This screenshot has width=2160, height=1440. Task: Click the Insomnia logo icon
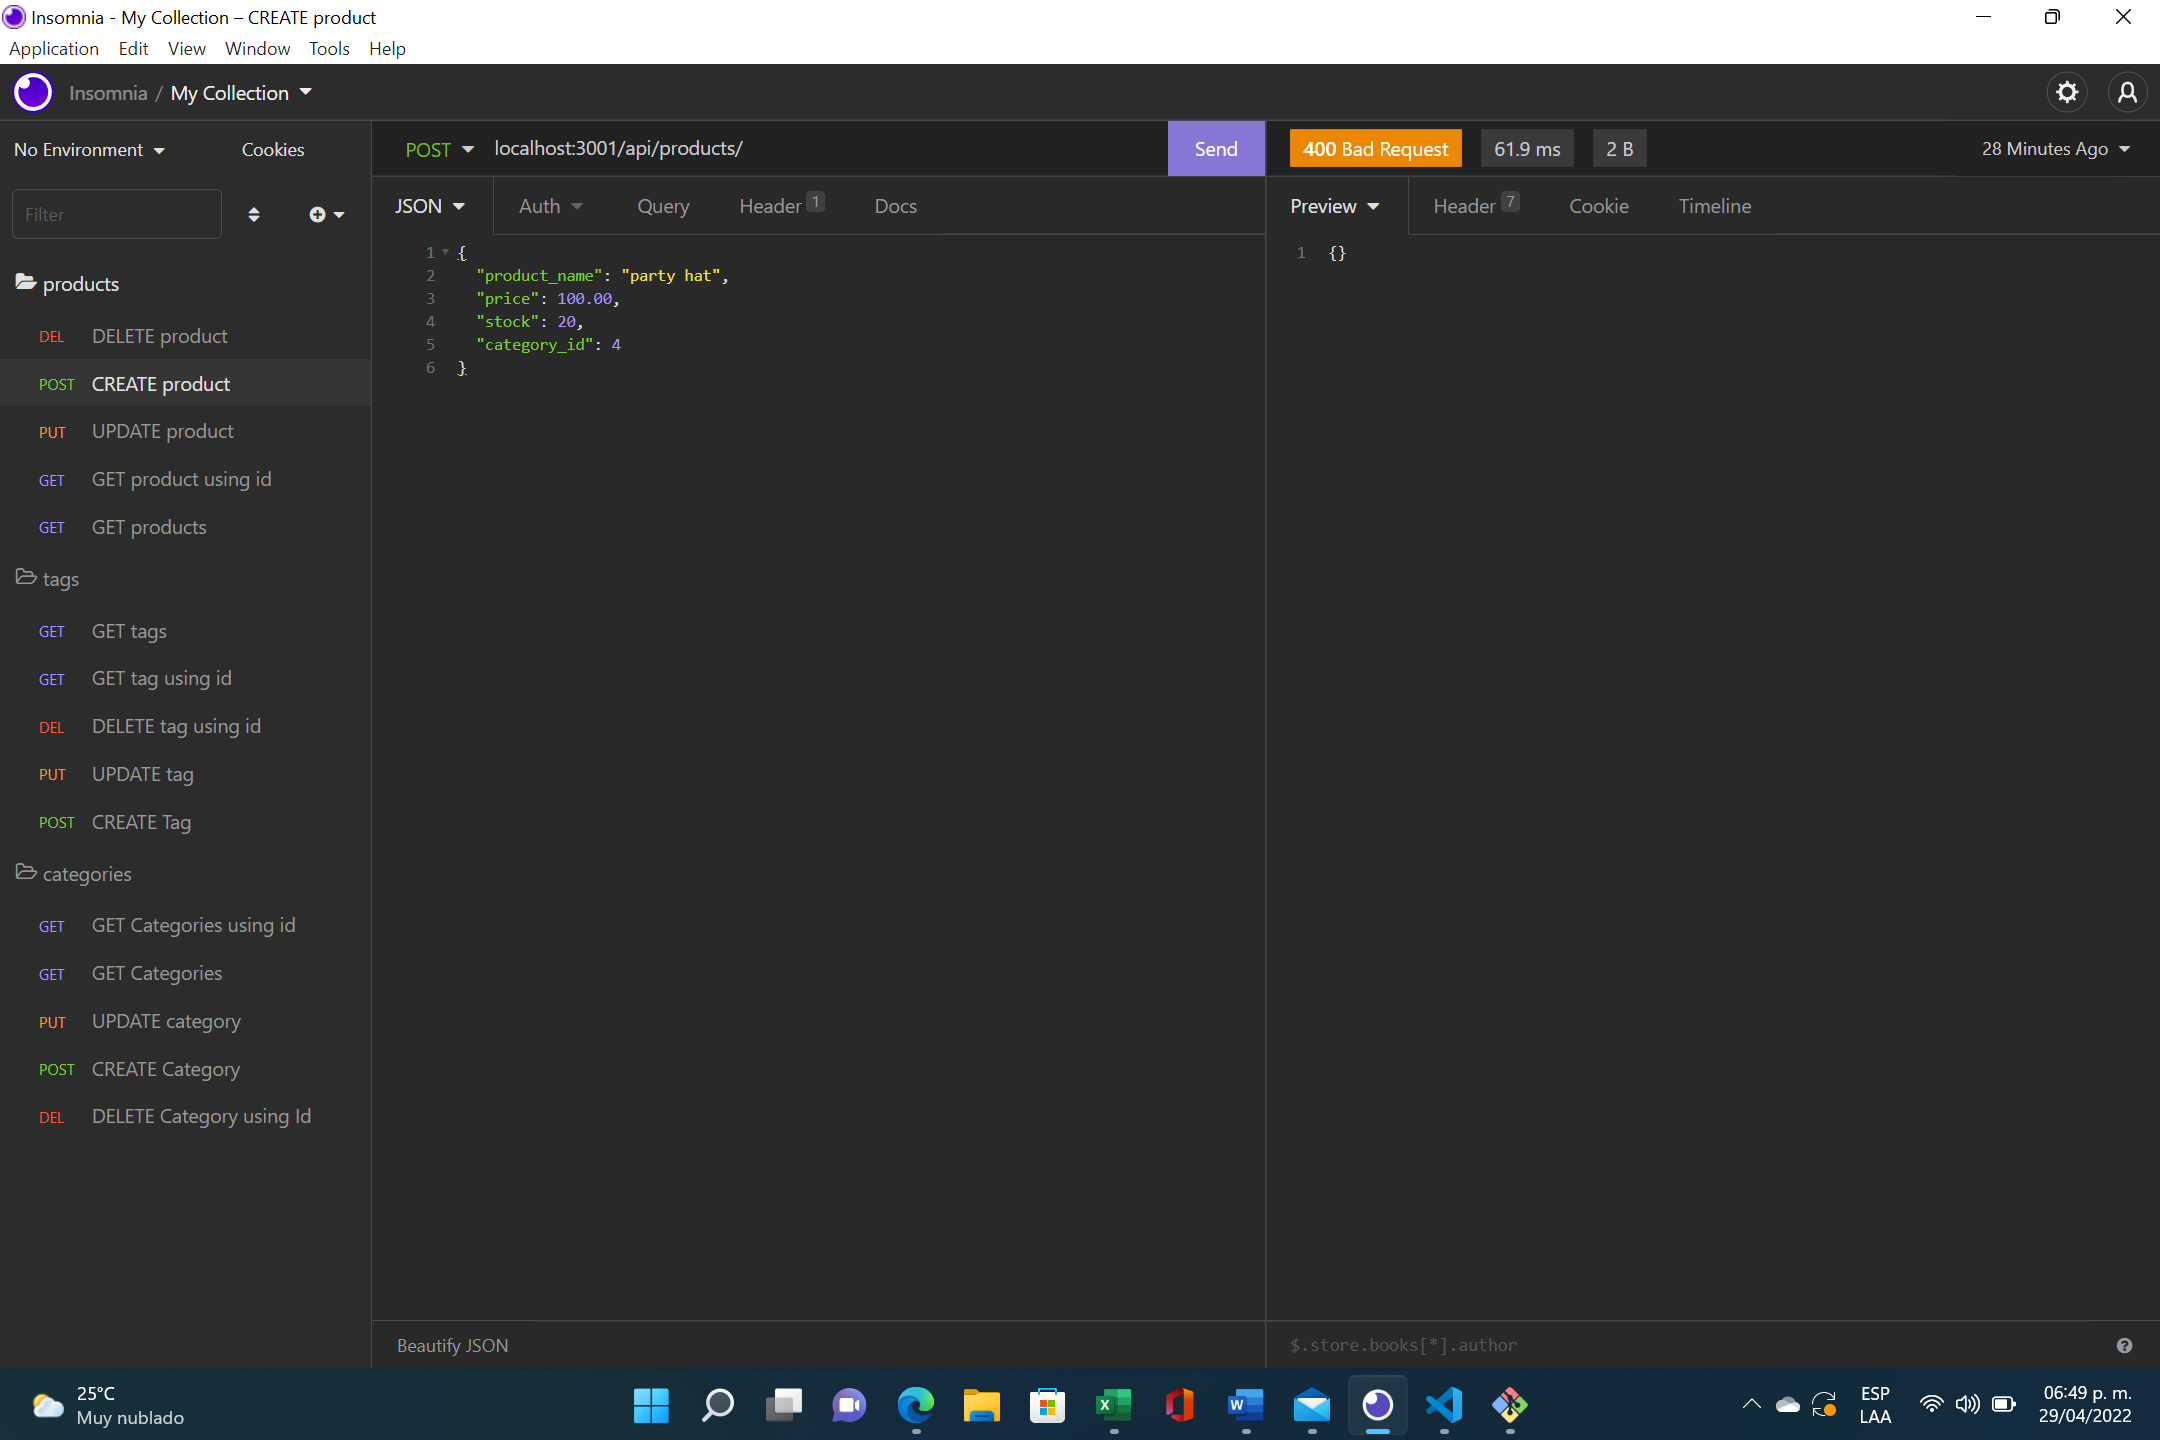click(33, 93)
